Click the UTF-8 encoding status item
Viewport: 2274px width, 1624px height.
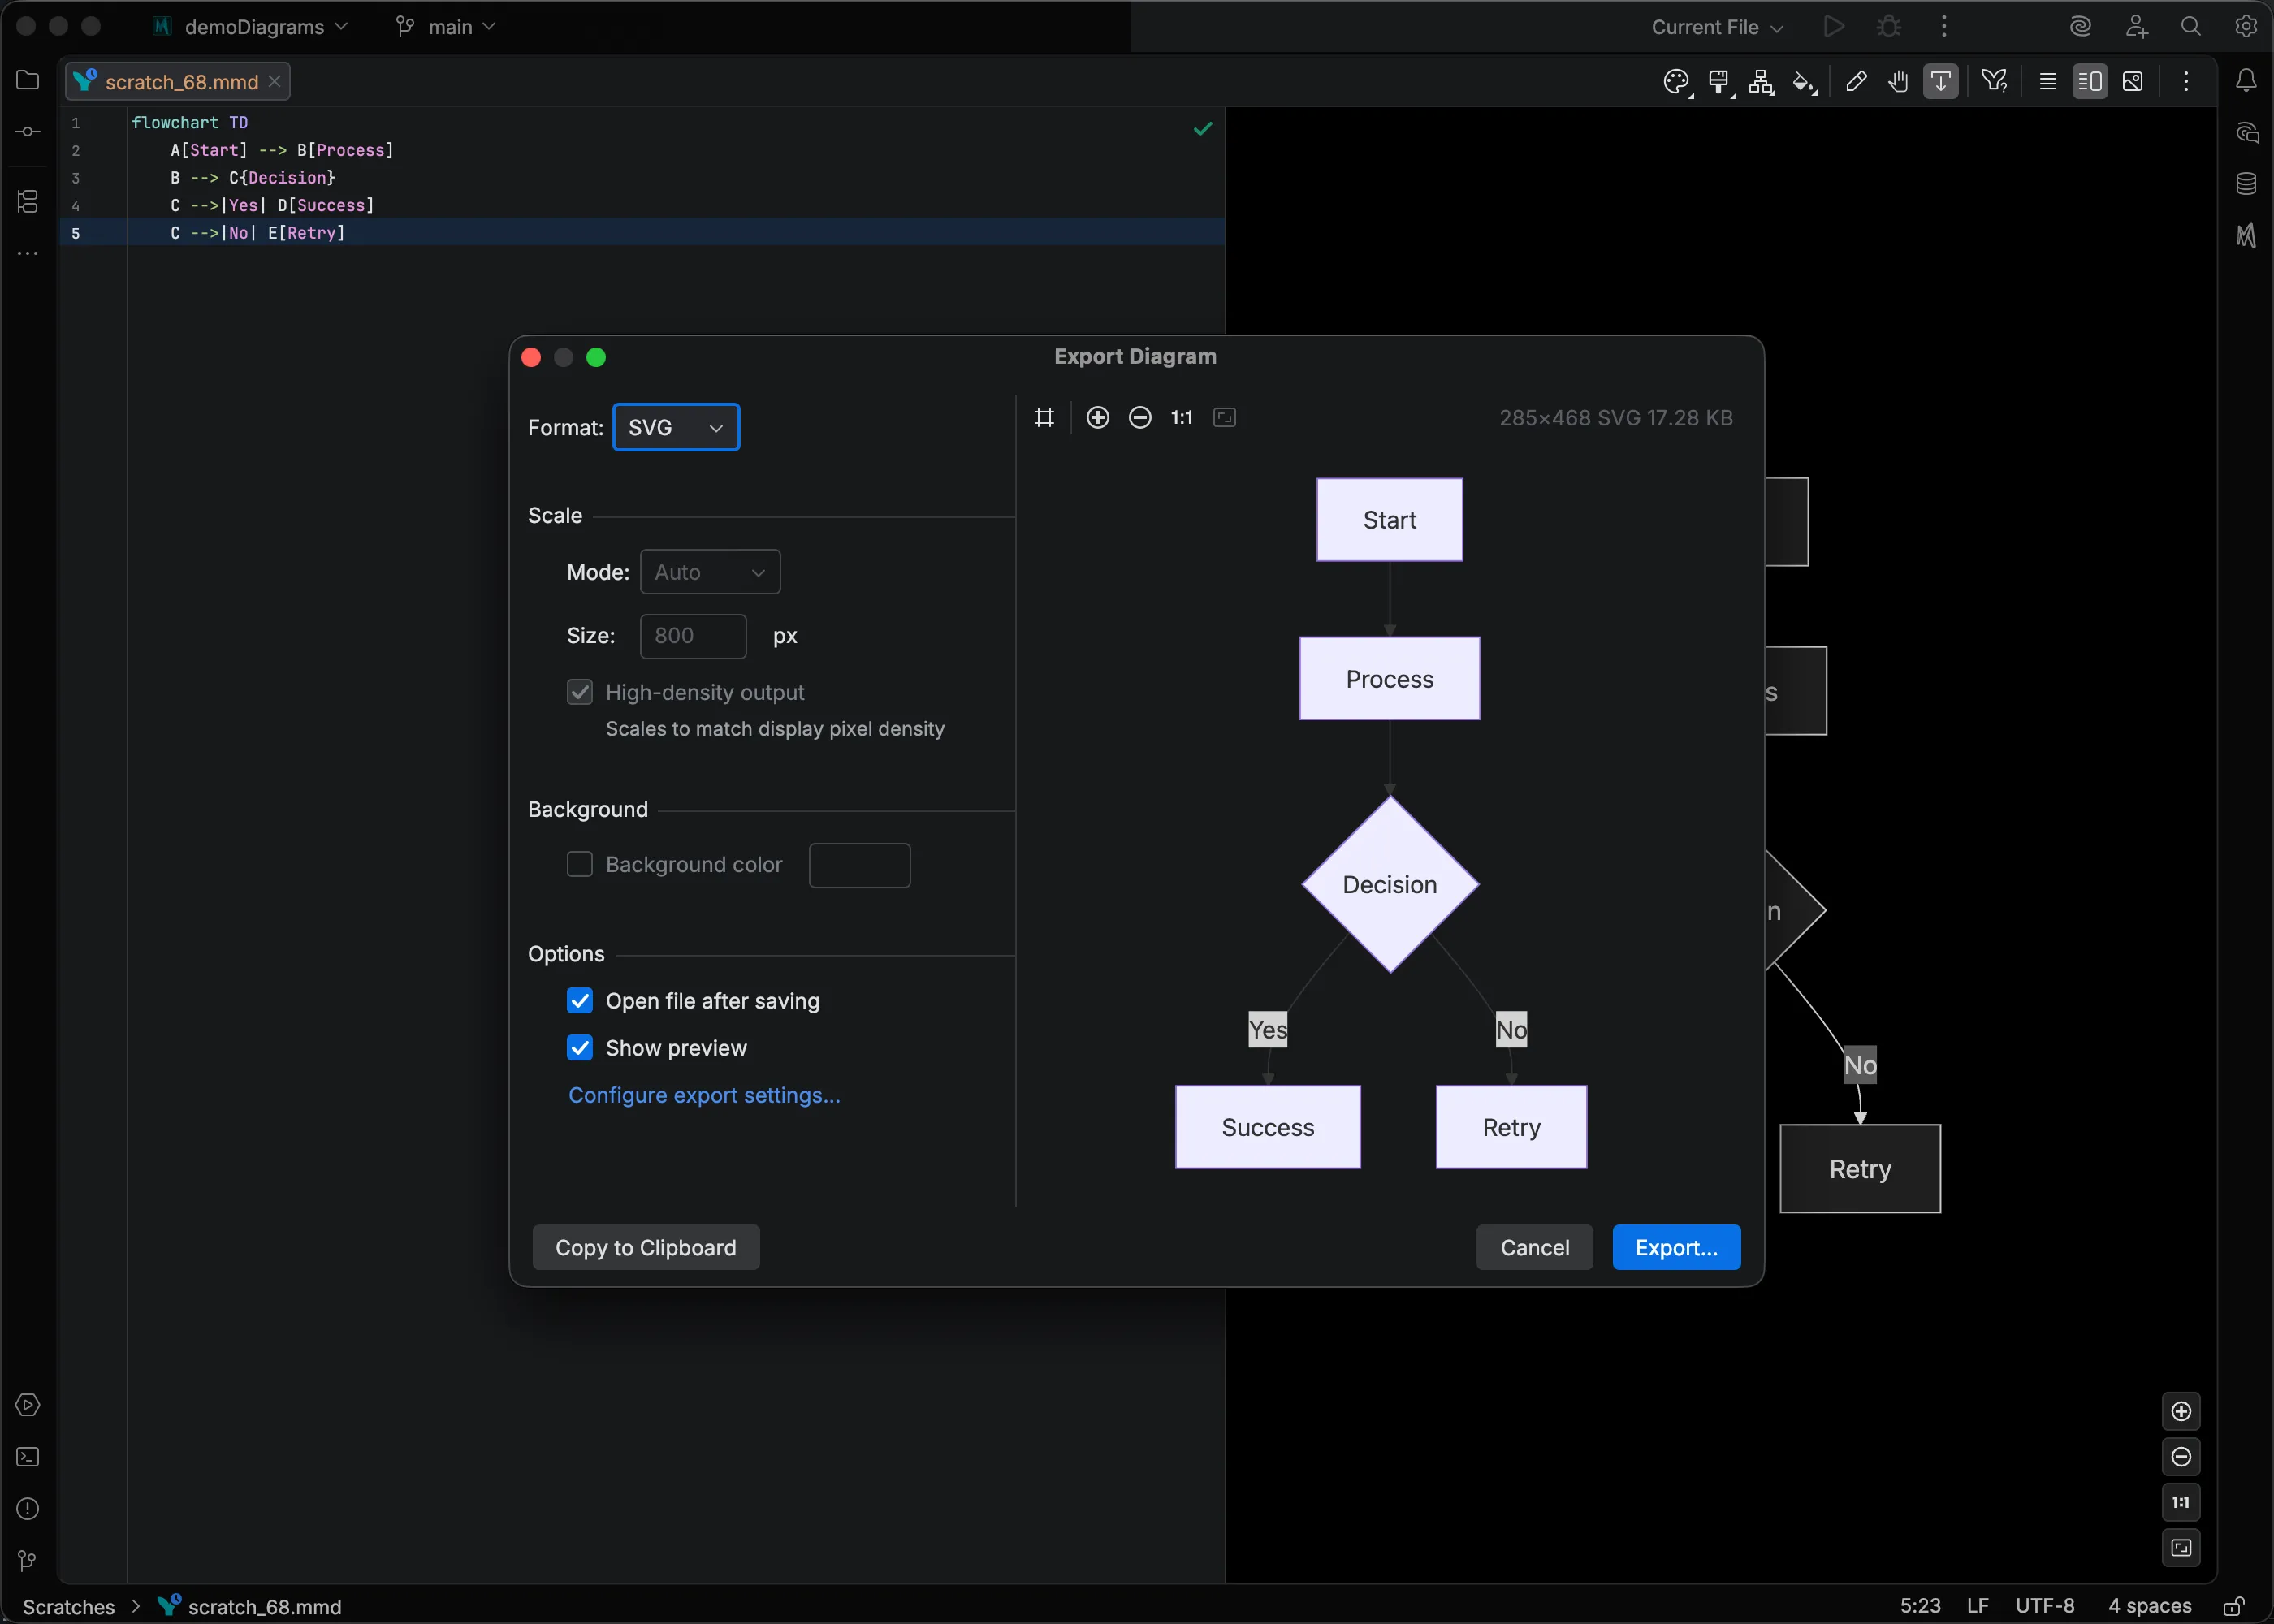2045,1606
